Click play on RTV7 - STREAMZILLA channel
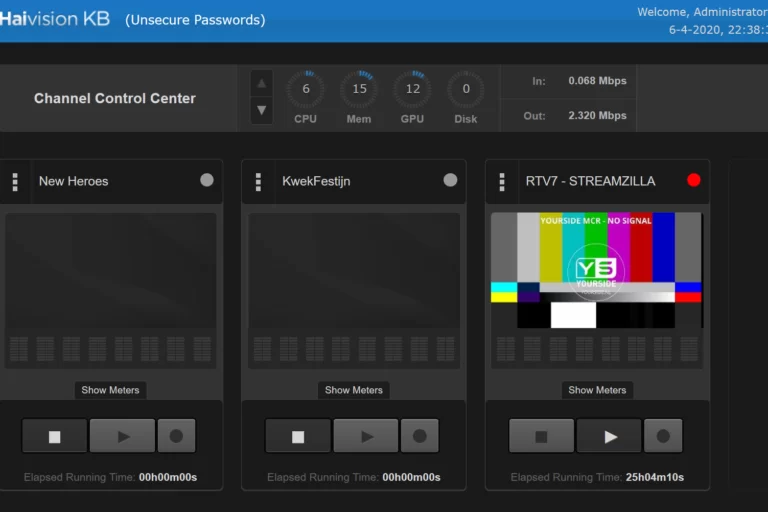This screenshot has width=768, height=512. click(x=609, y=436)
